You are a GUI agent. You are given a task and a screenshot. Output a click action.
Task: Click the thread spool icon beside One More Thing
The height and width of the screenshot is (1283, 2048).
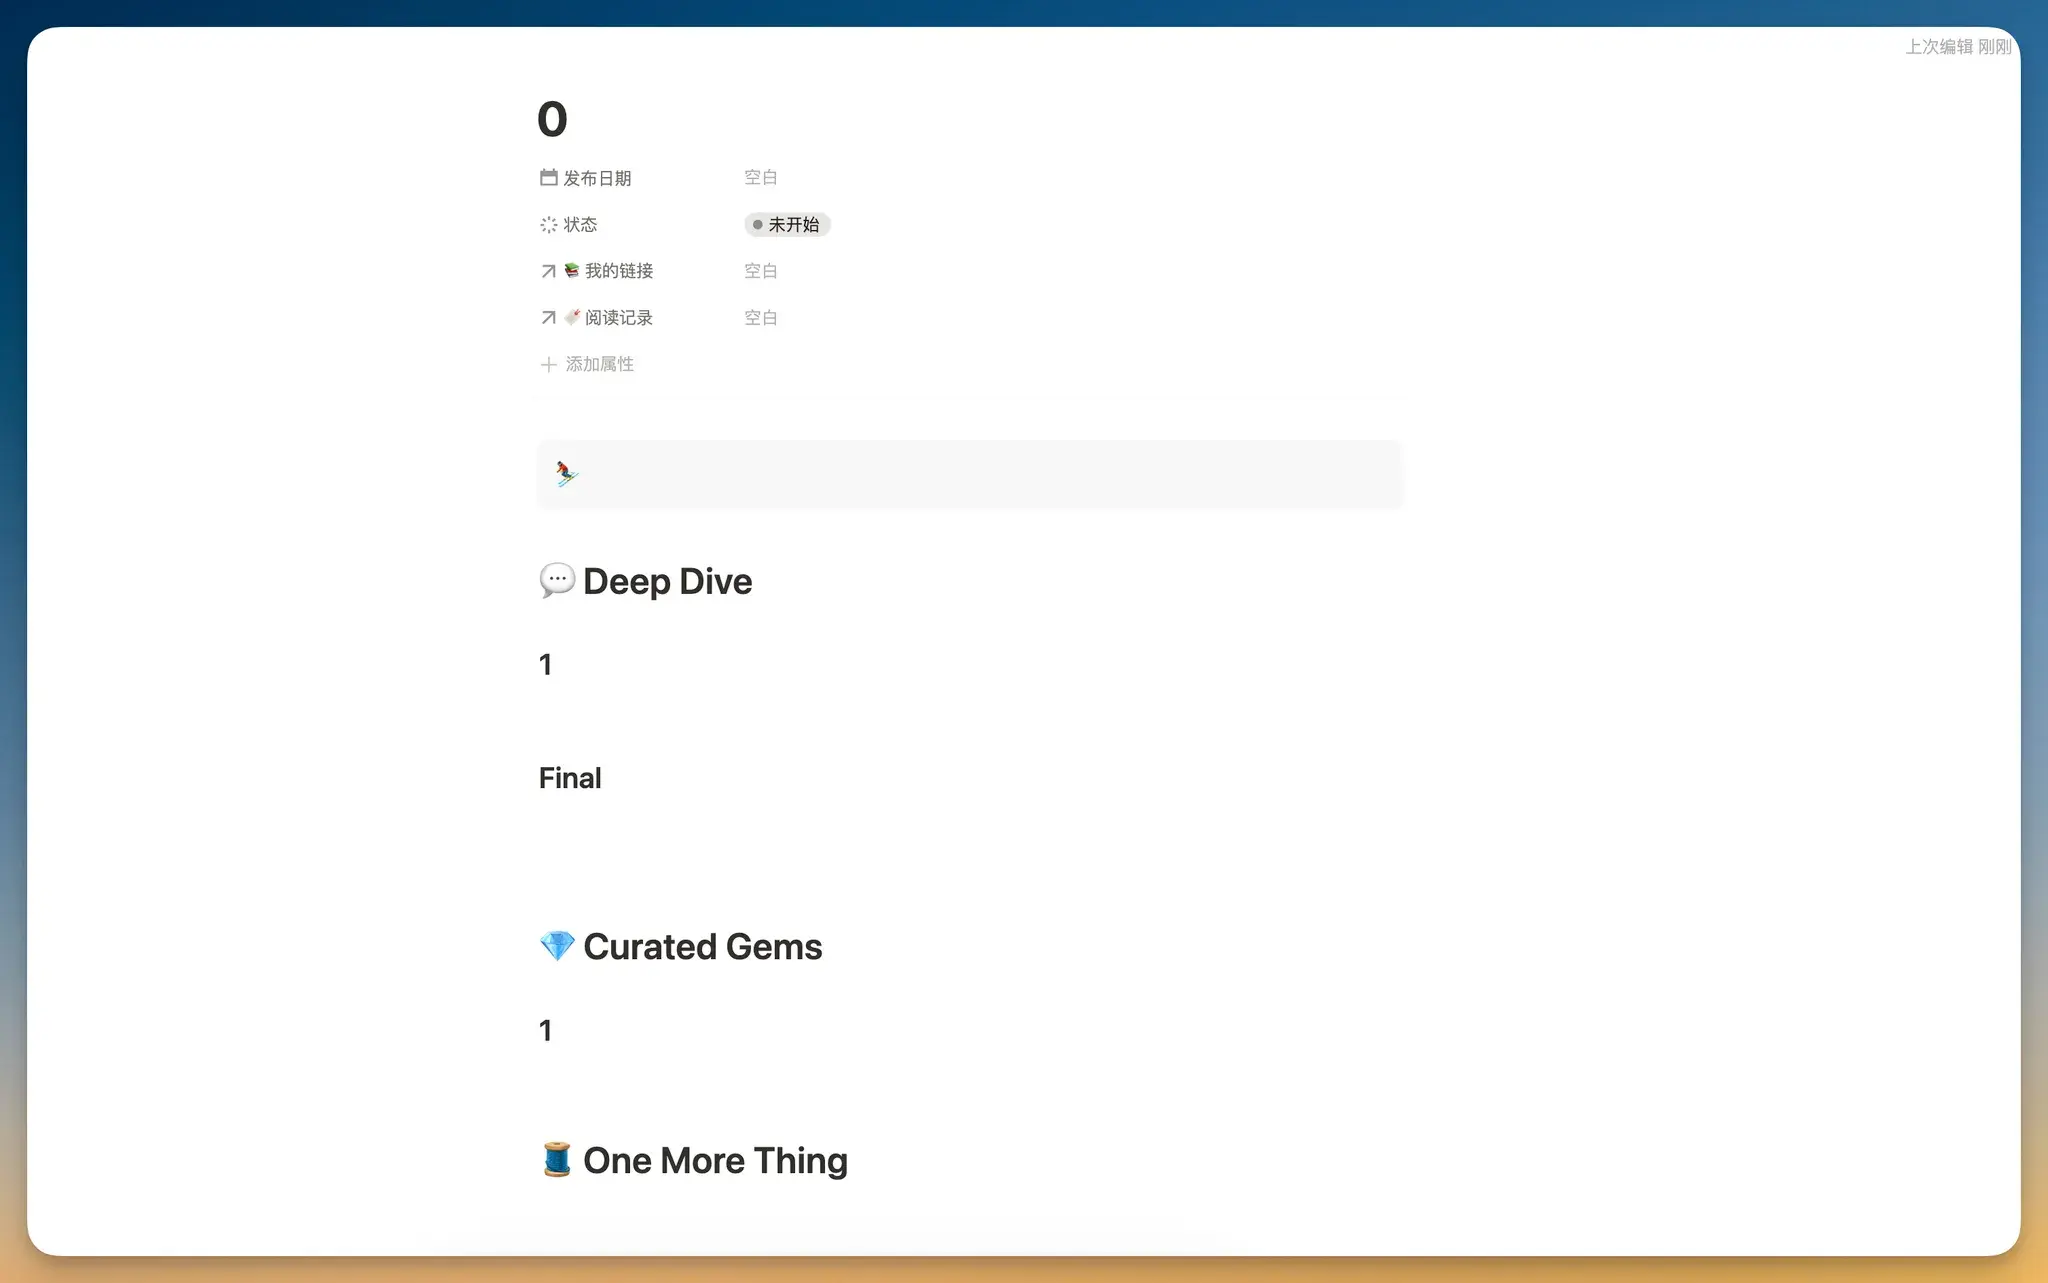(x=557, y=1160)
